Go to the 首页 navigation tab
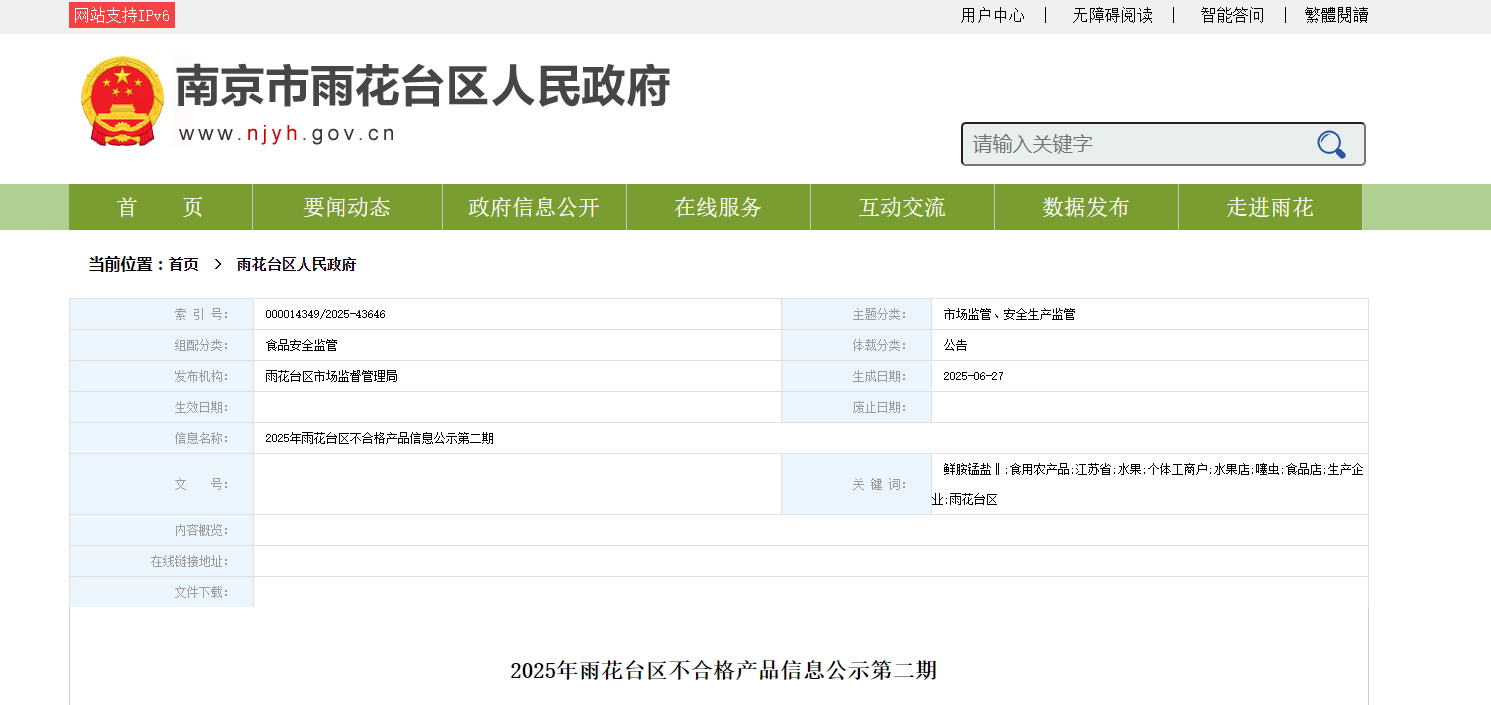The height and width of the screenshot is (705, 1491). coord(160,207)
